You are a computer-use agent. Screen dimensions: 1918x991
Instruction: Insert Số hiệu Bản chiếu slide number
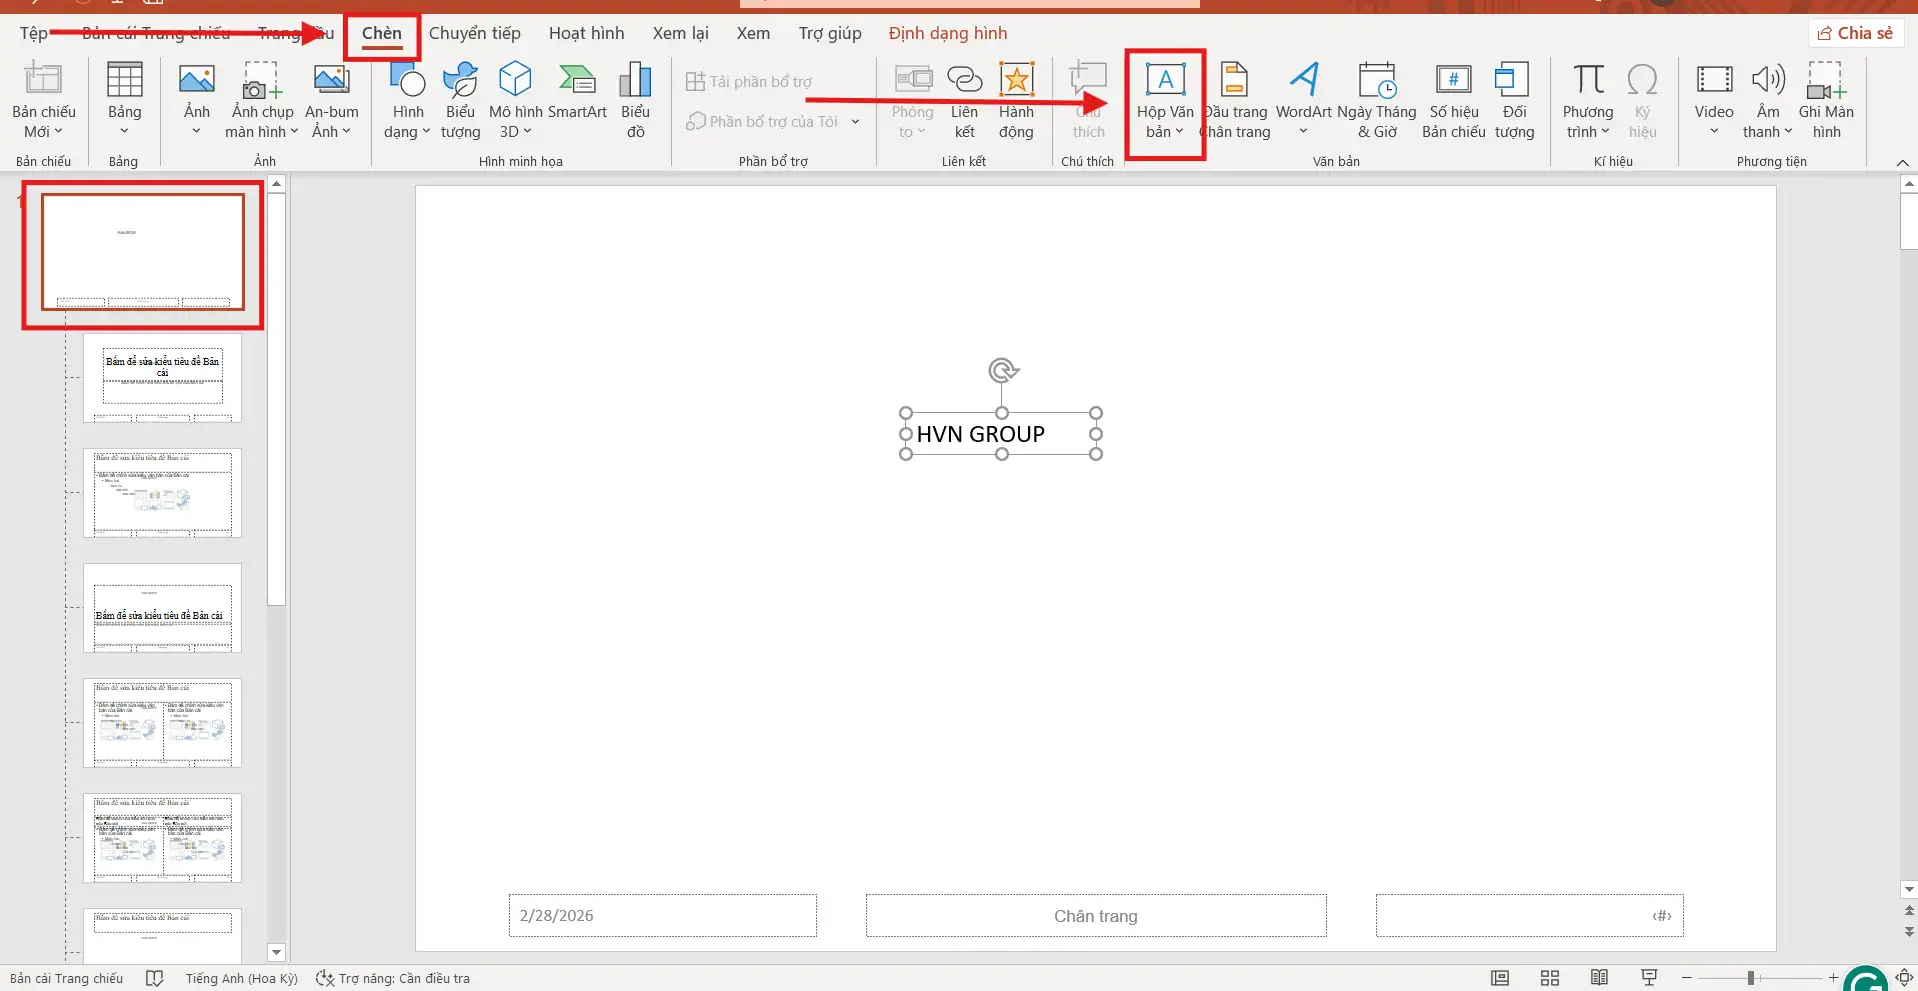tap(1452, 95)
